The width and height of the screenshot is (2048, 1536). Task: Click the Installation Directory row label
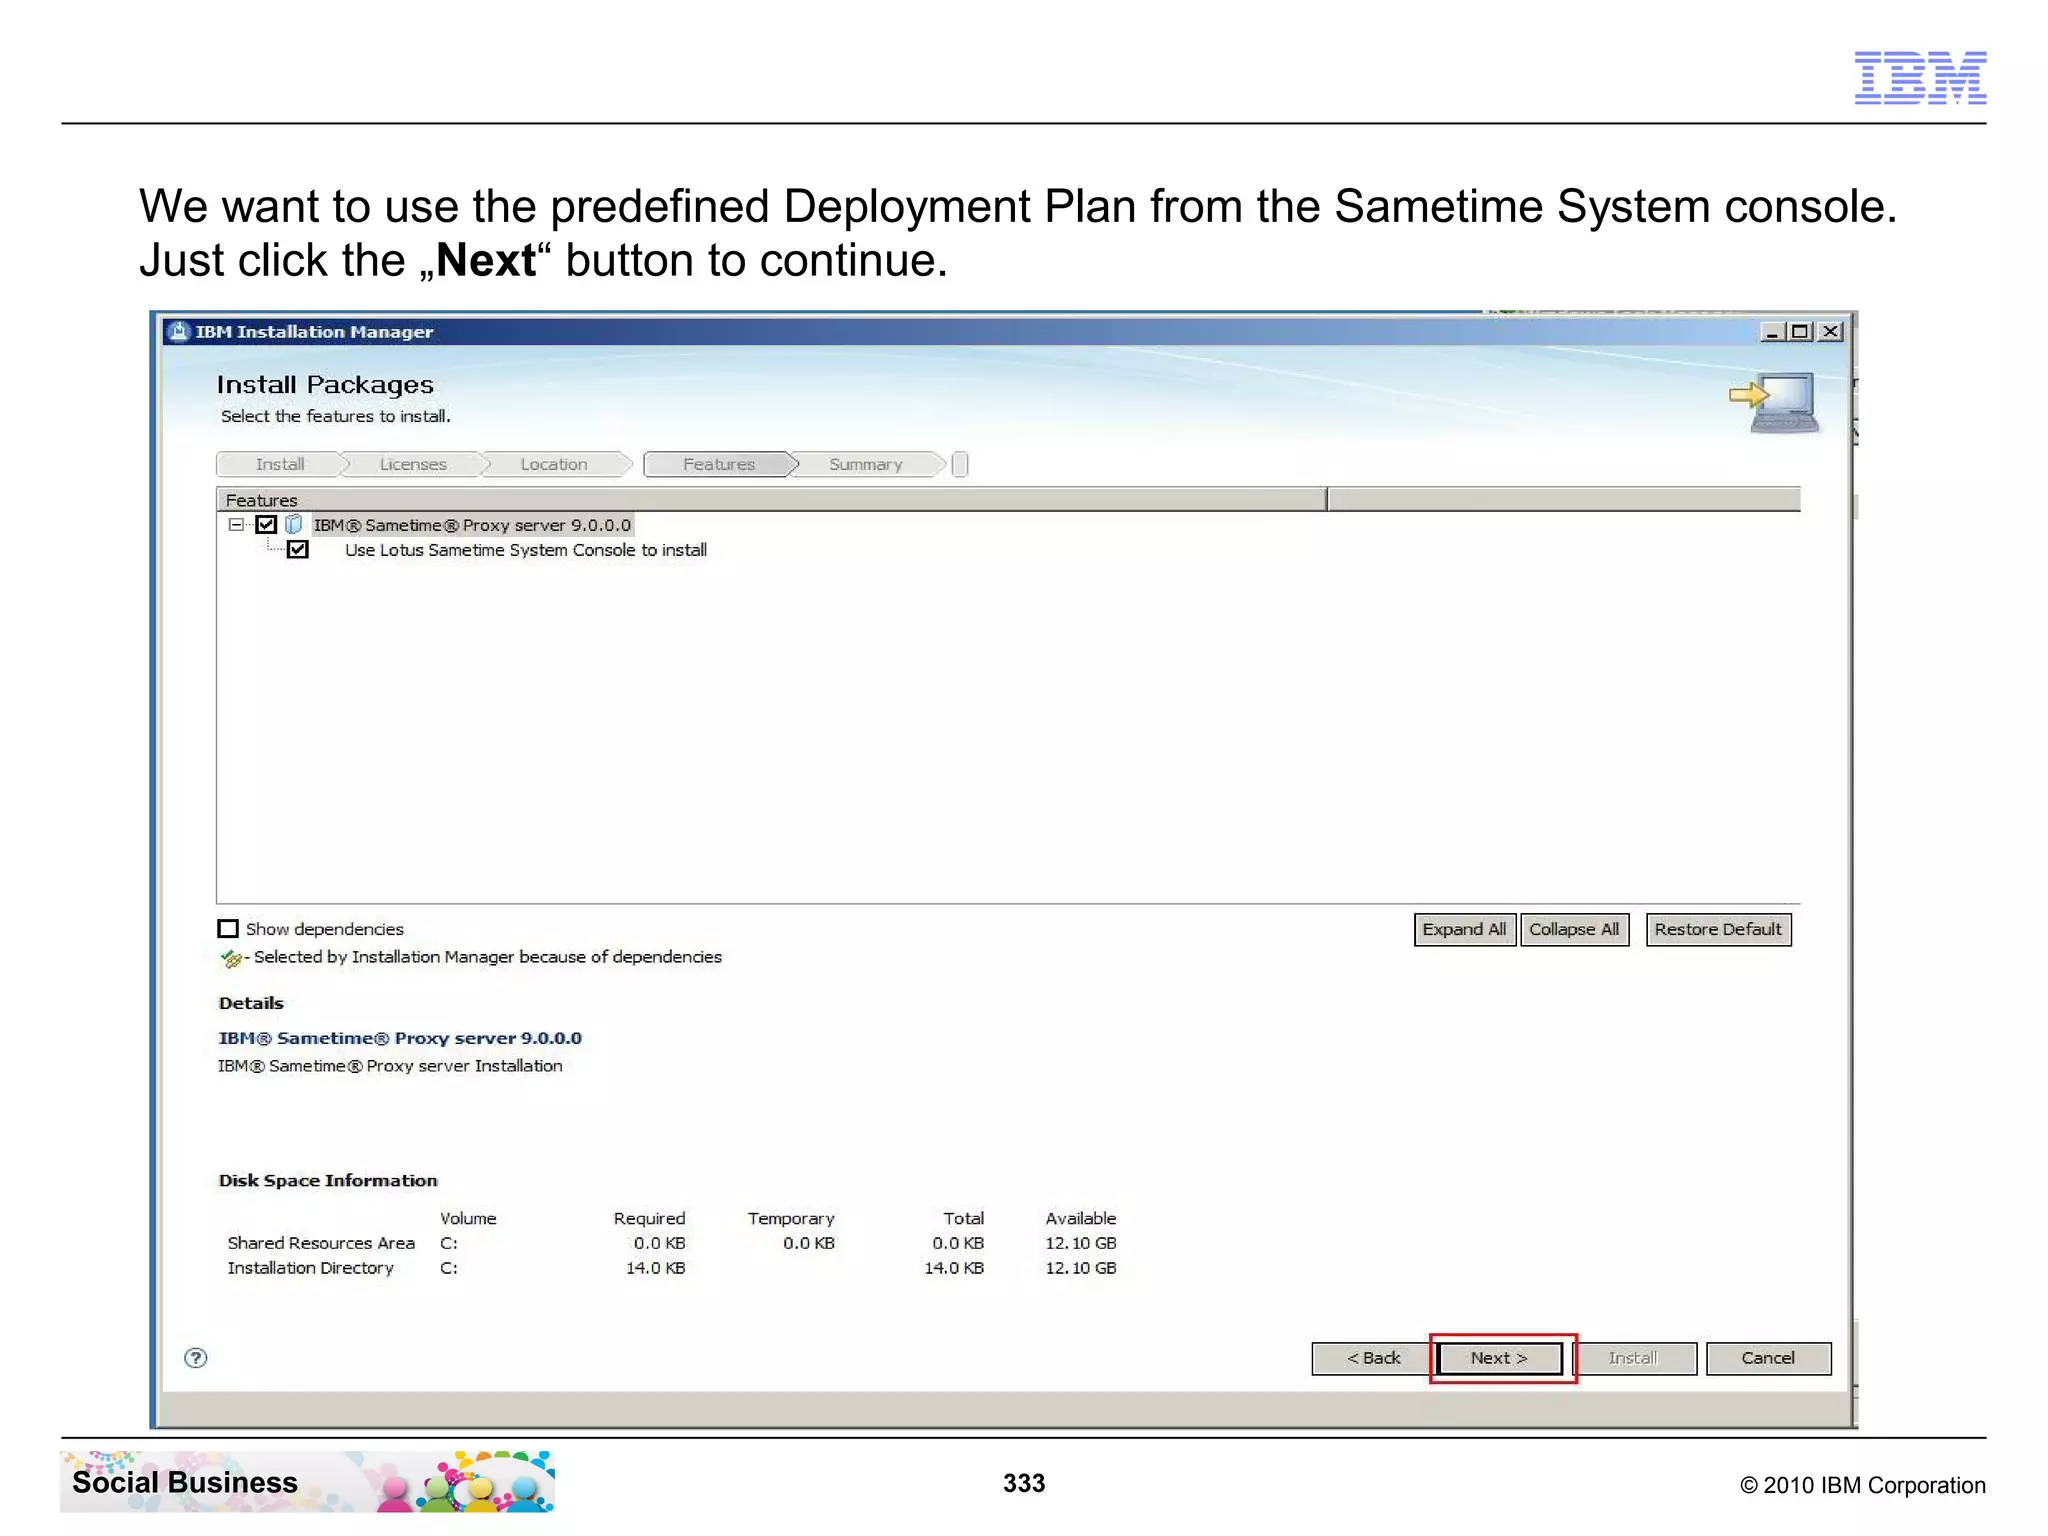(x=310, y=1268)
